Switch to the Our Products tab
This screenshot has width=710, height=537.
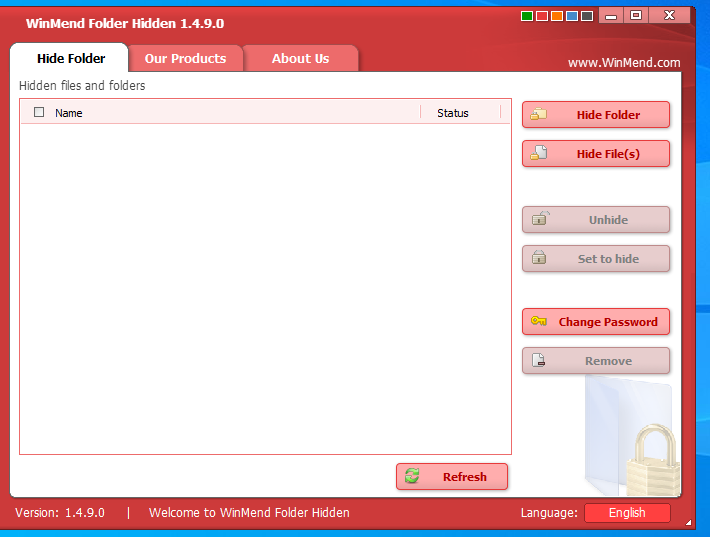click(x=185, y=58)
